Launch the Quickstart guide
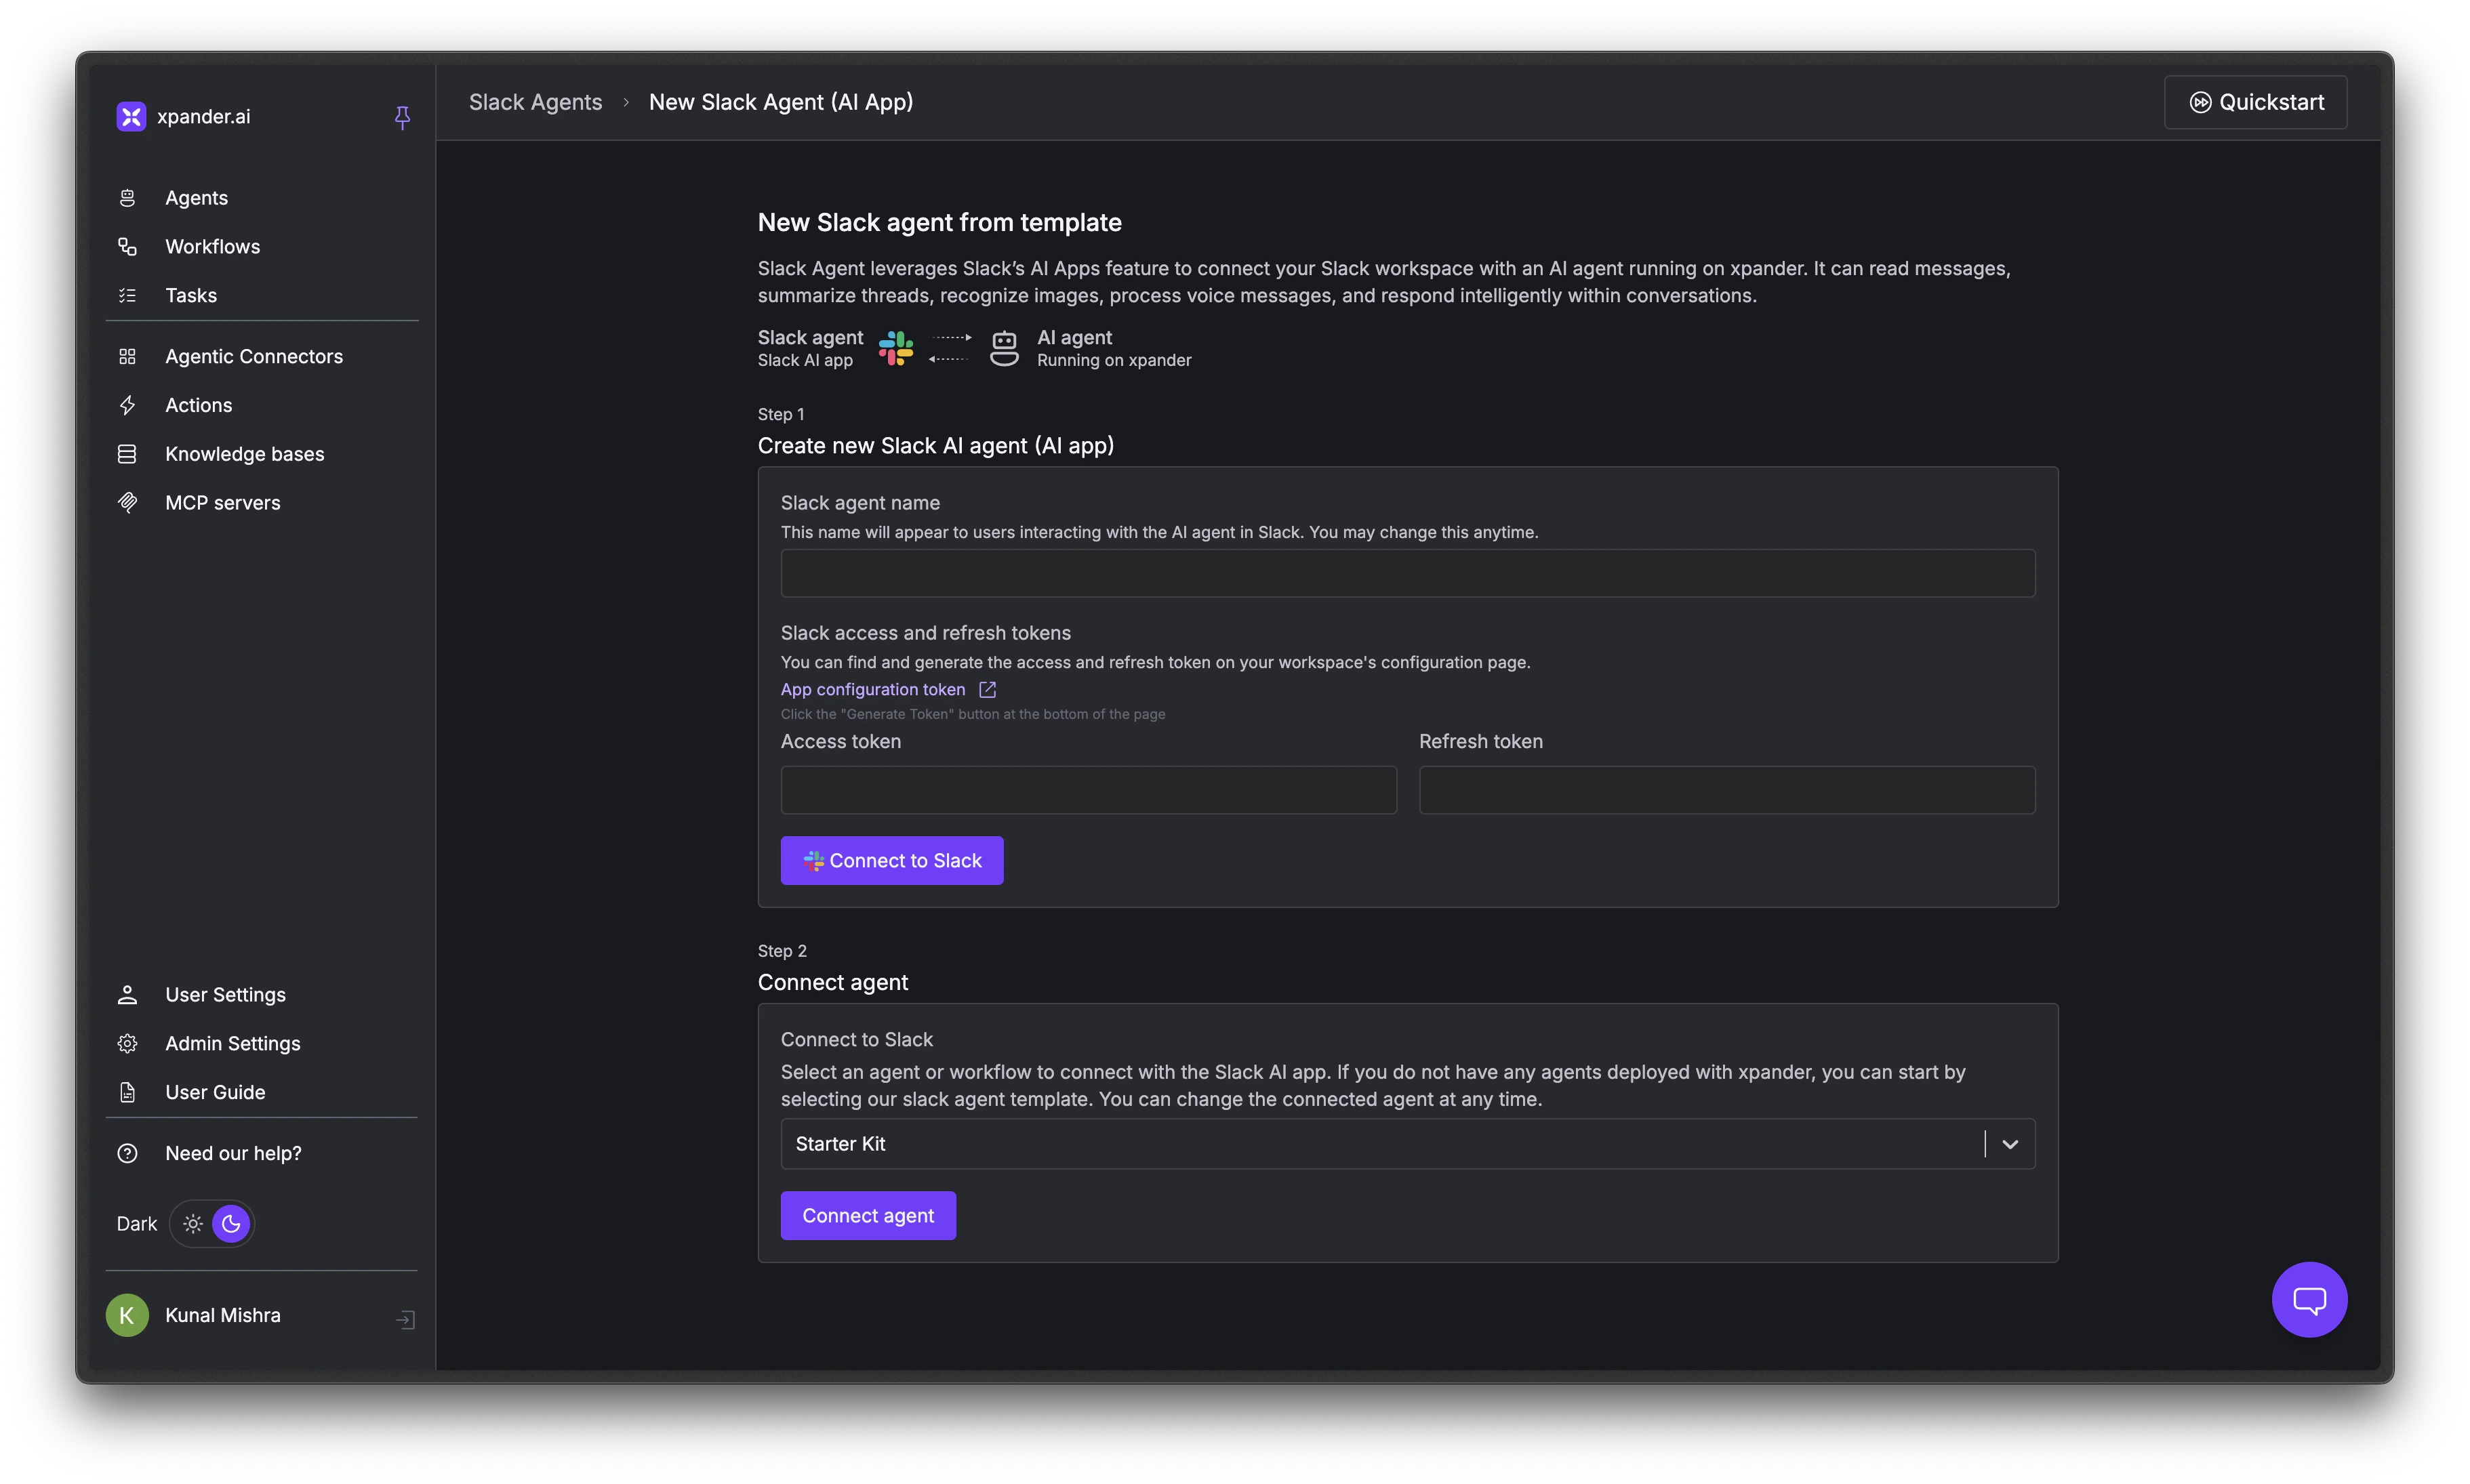Image resolution: width=2470 pixels, height=1484 pixels. click(x=2254, y=101)
